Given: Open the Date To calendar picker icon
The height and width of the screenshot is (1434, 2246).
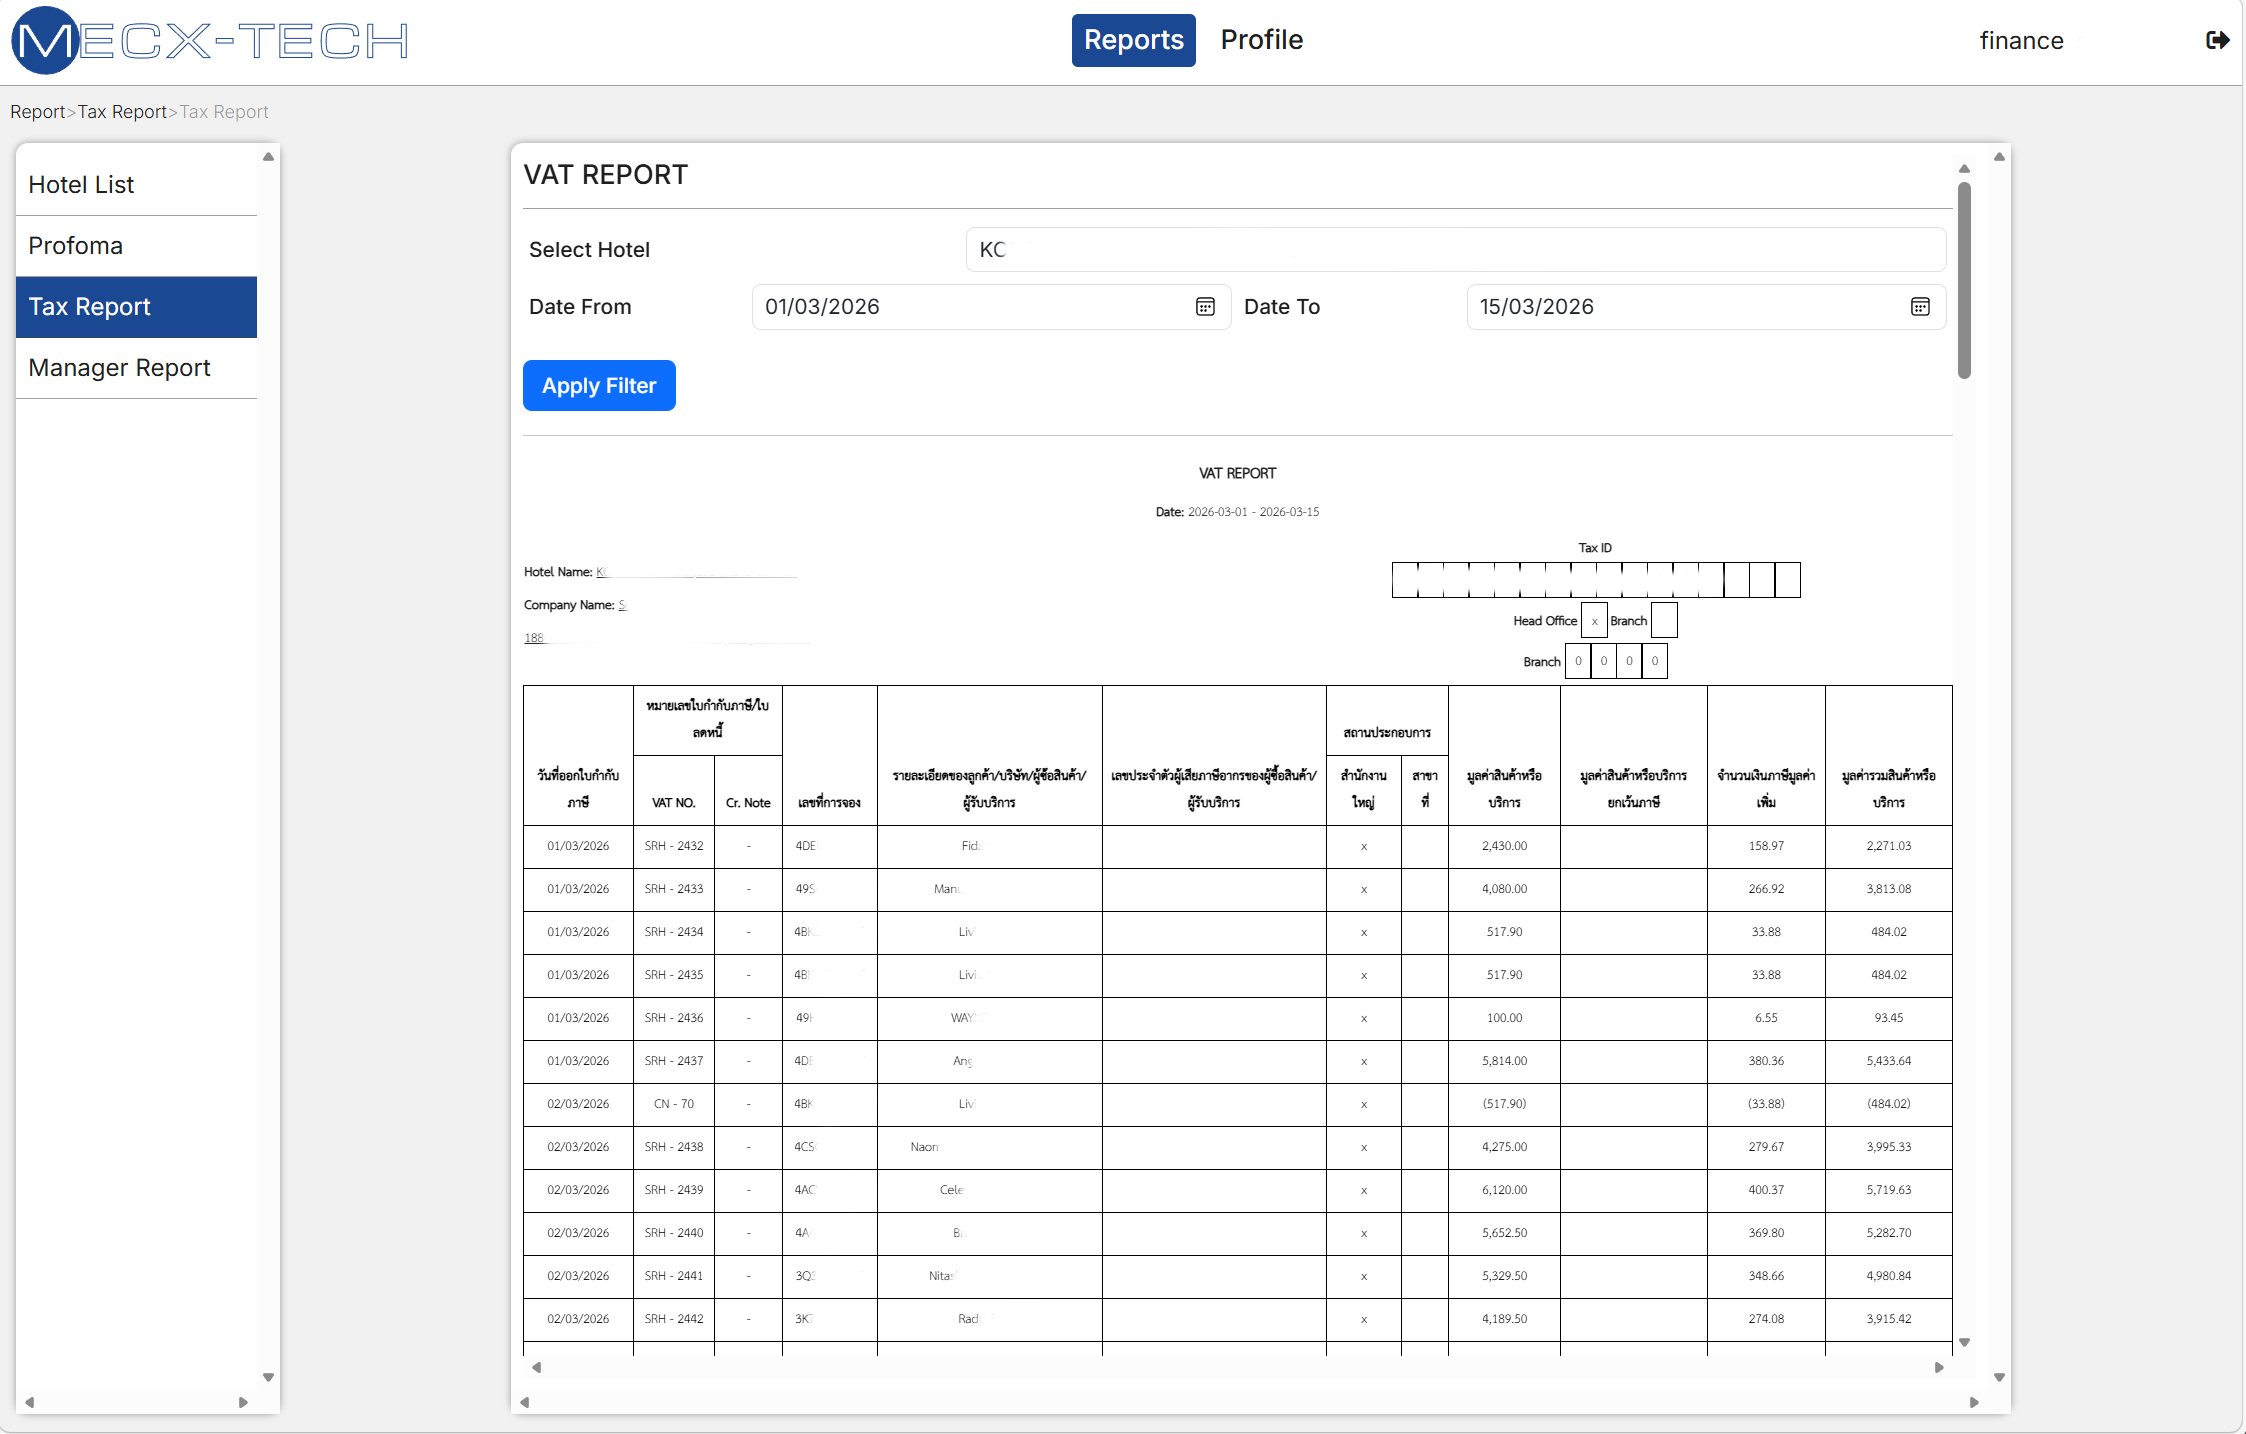Looking at the screenshot, I should pyautogui.click(x=1920, y=307).
